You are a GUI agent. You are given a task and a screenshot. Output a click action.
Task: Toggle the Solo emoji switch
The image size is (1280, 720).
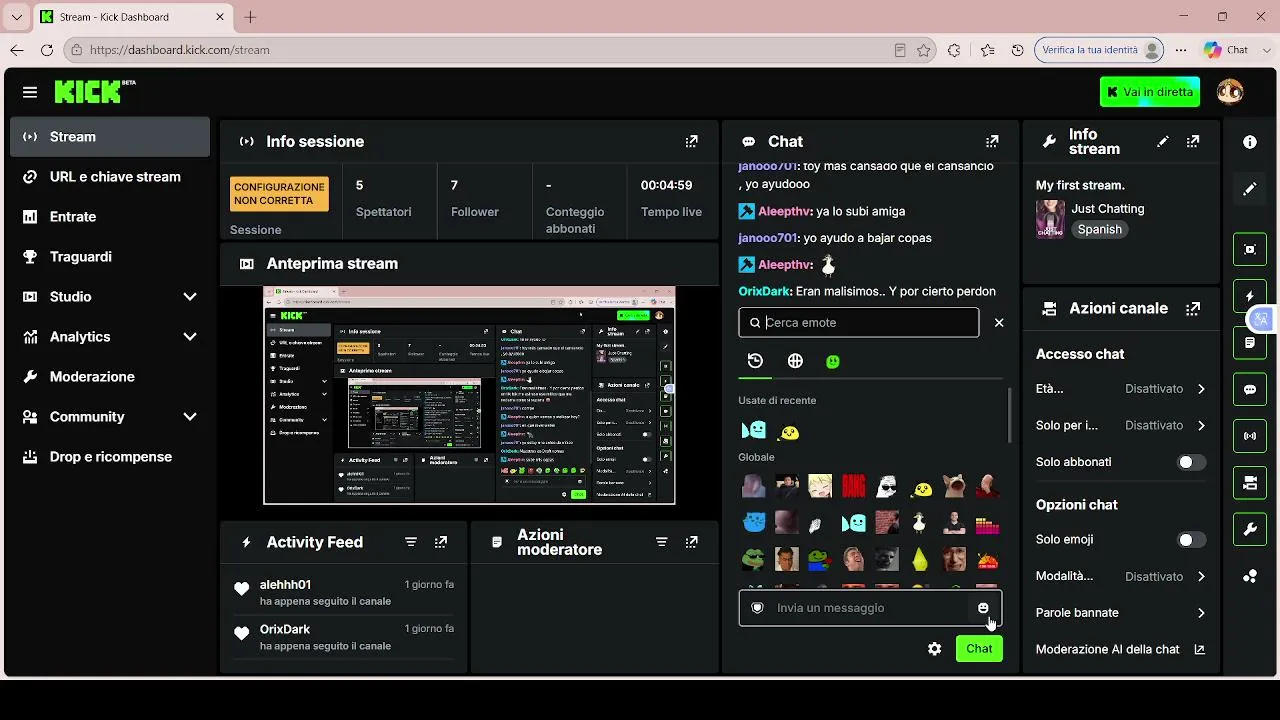(1191, 540)
